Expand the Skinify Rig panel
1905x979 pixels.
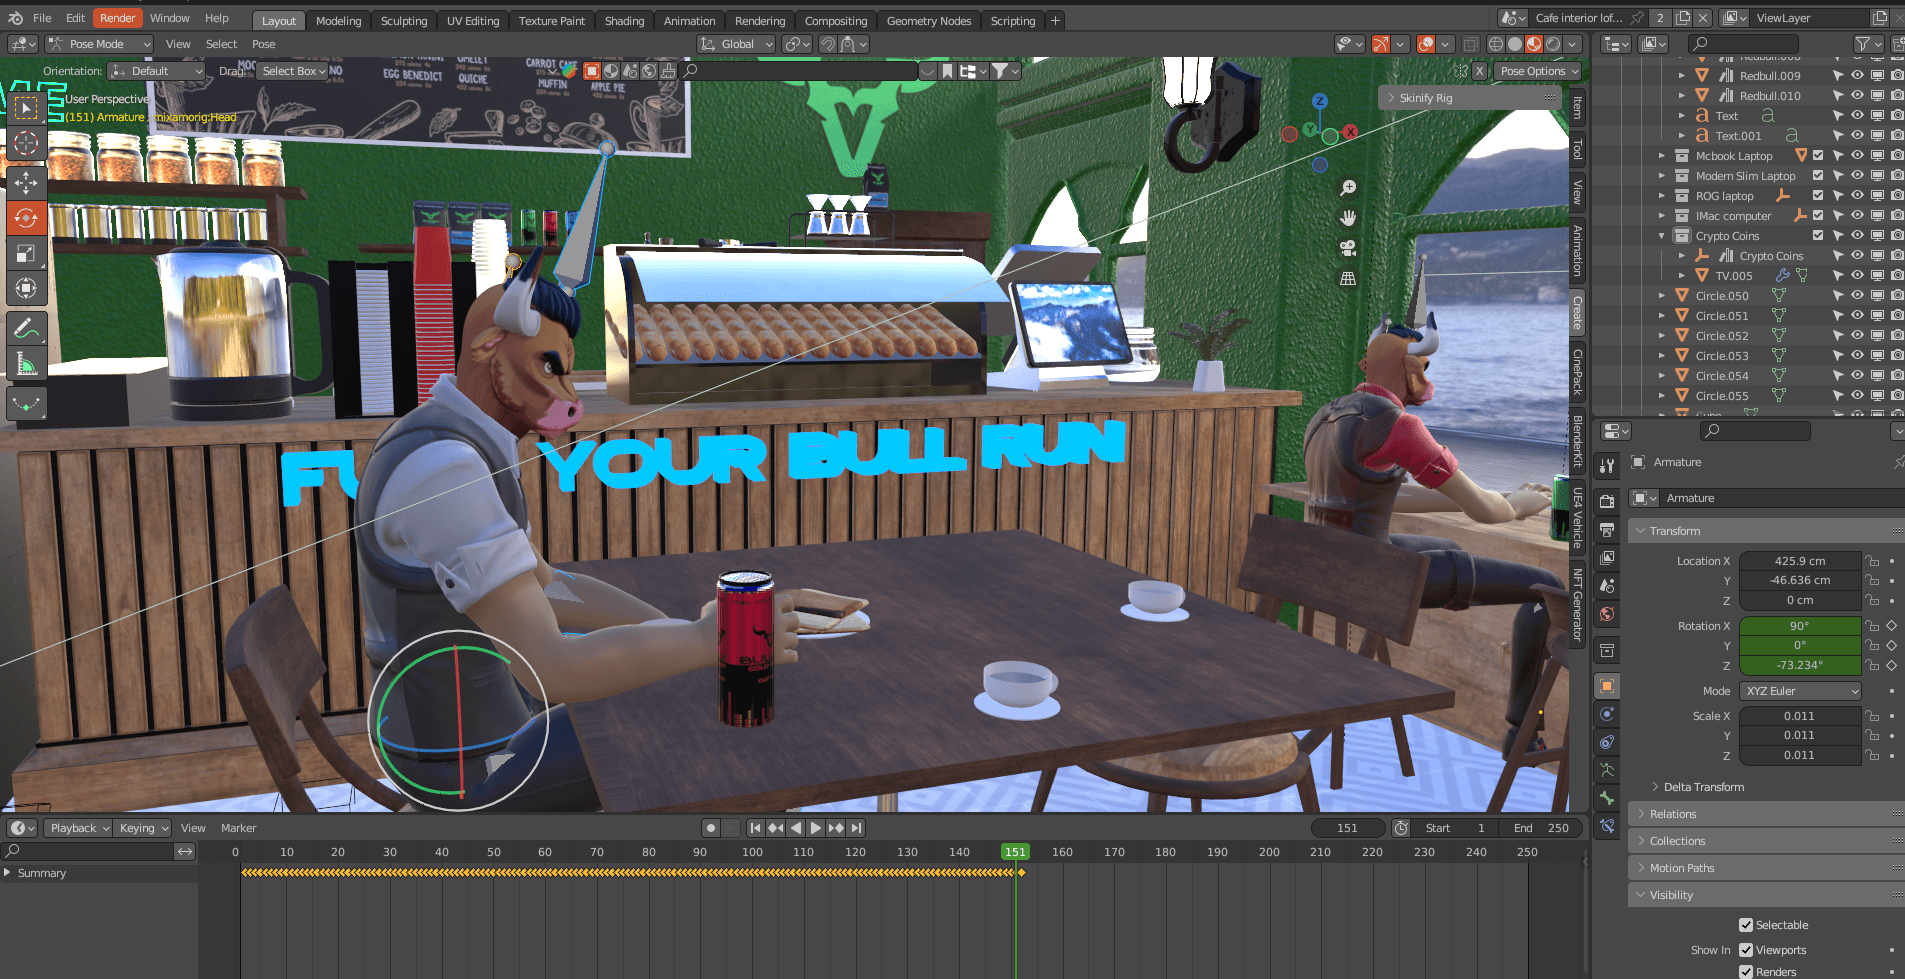tap(1469, 98)
